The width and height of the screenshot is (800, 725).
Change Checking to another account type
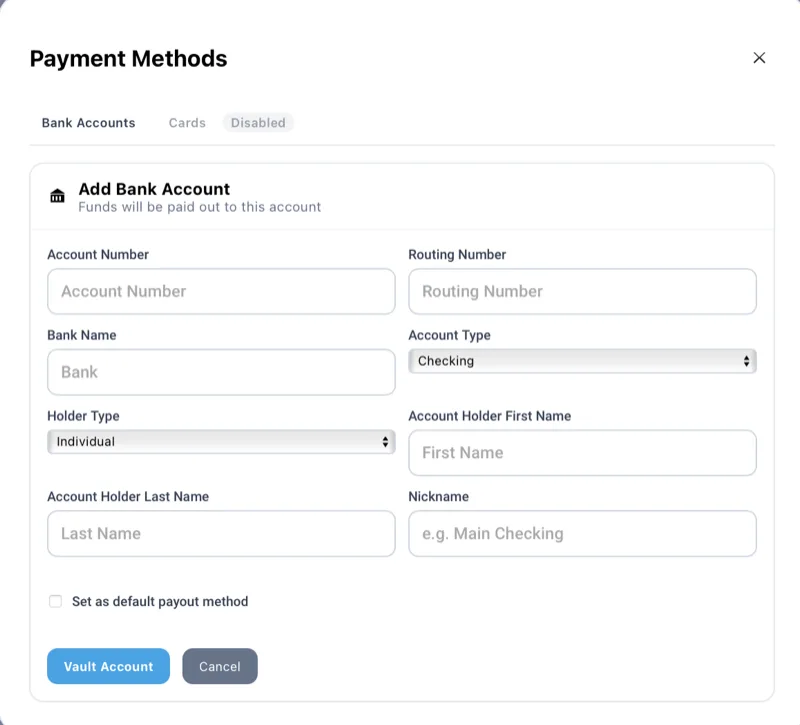[582, 361]
